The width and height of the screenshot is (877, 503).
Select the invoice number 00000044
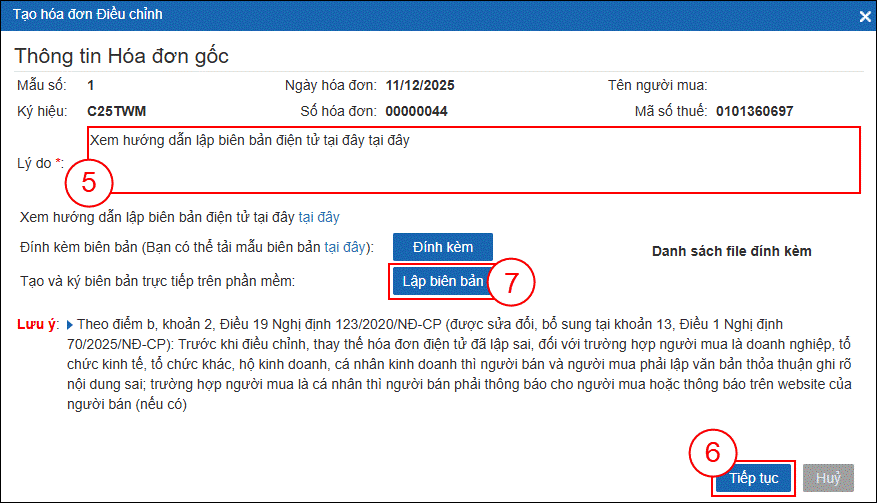[416, 110]
